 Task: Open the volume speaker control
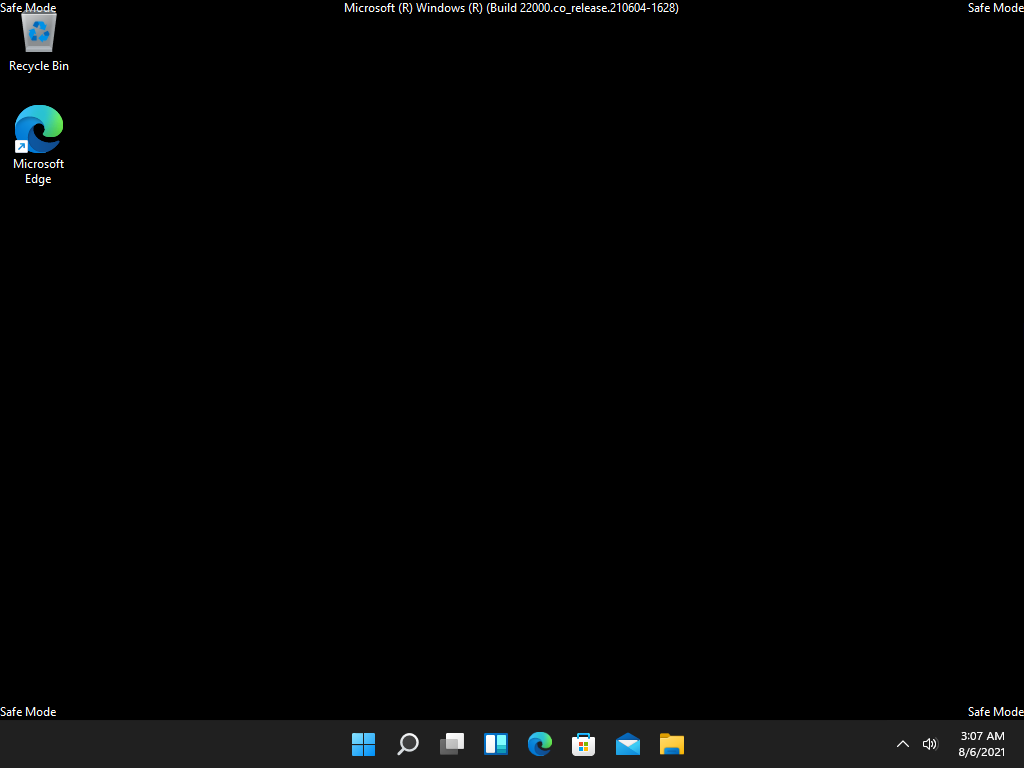(x=929, y=744)
